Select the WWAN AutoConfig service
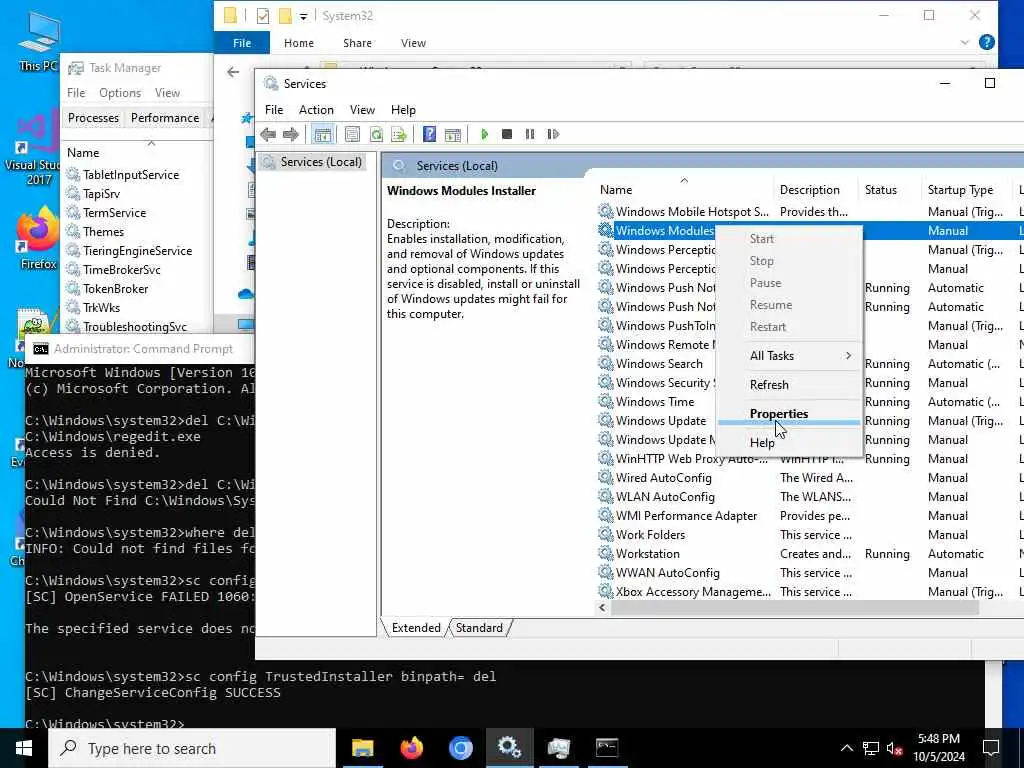The image size is (1024, 768). (667, 573)
